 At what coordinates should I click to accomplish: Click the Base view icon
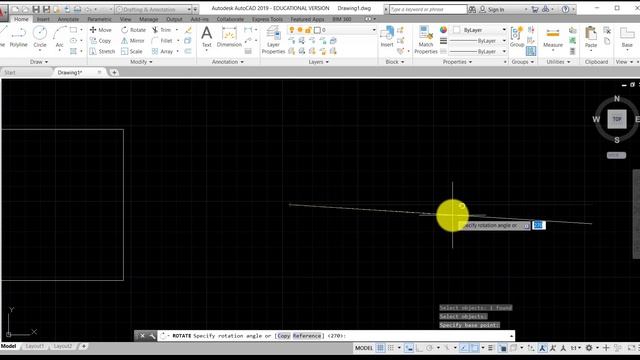627,37
